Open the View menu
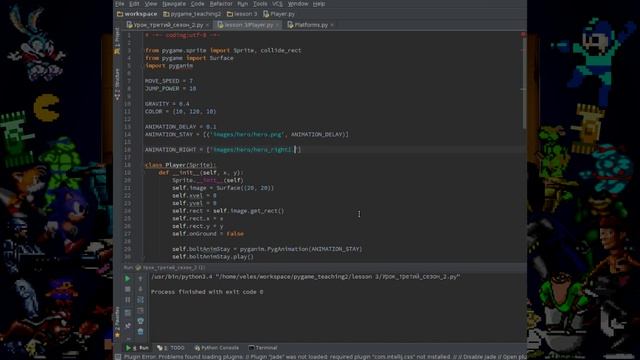Screen dimensions: 640x360 tap(151, 4)
